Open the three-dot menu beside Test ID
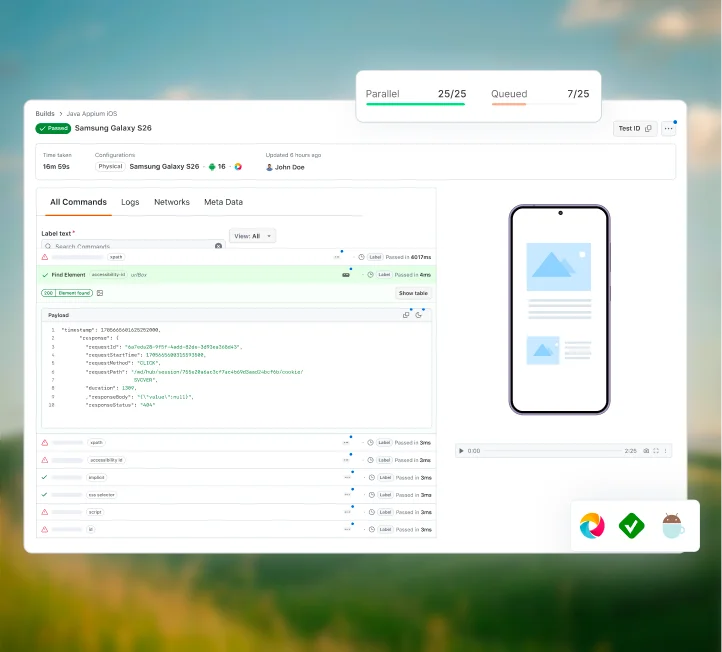 point(668,128)
